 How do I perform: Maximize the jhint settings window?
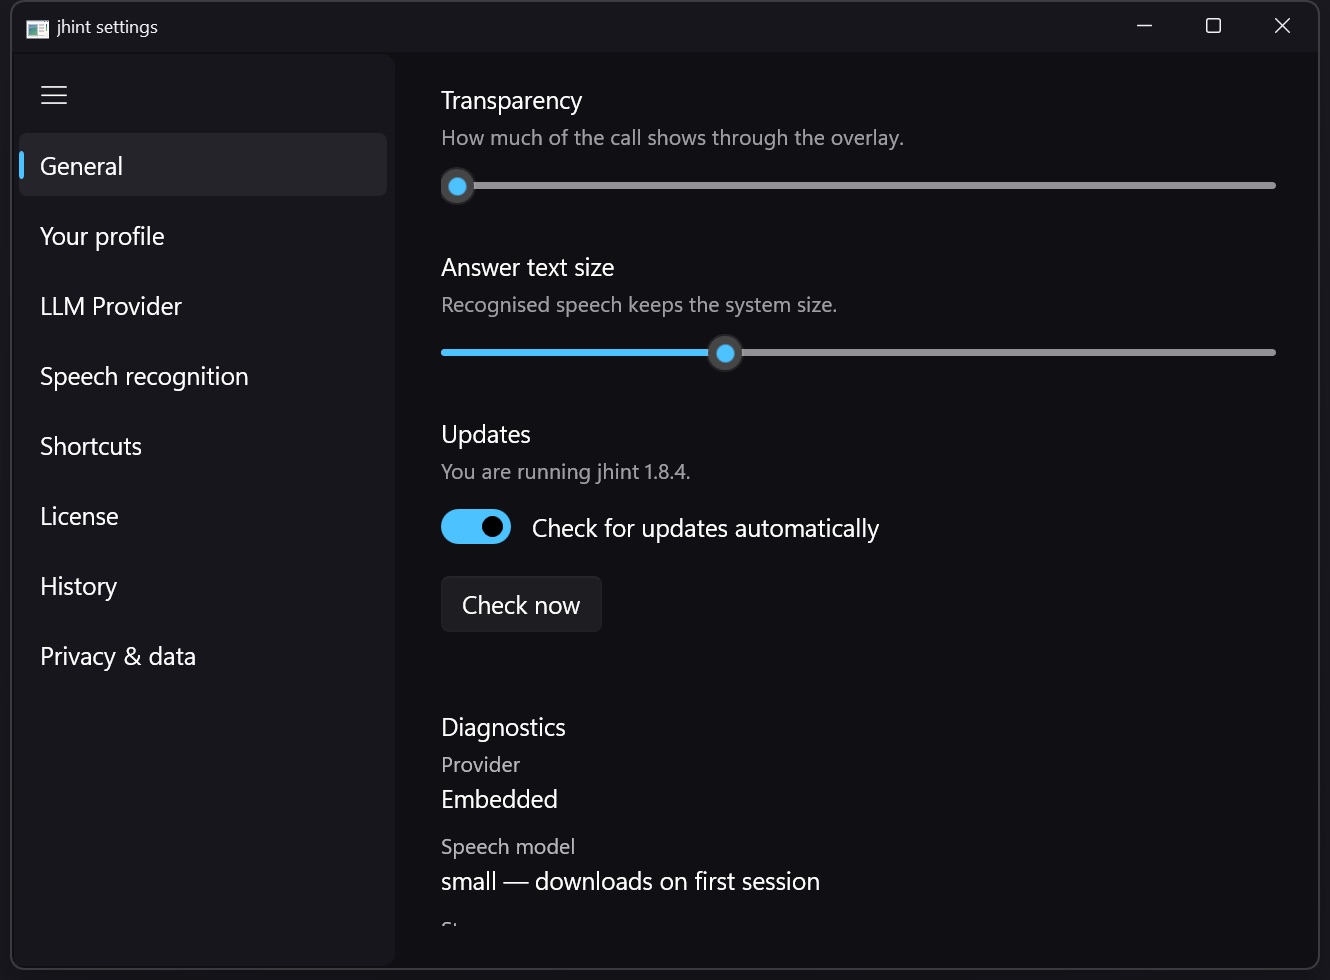[x=1213, y=26]
